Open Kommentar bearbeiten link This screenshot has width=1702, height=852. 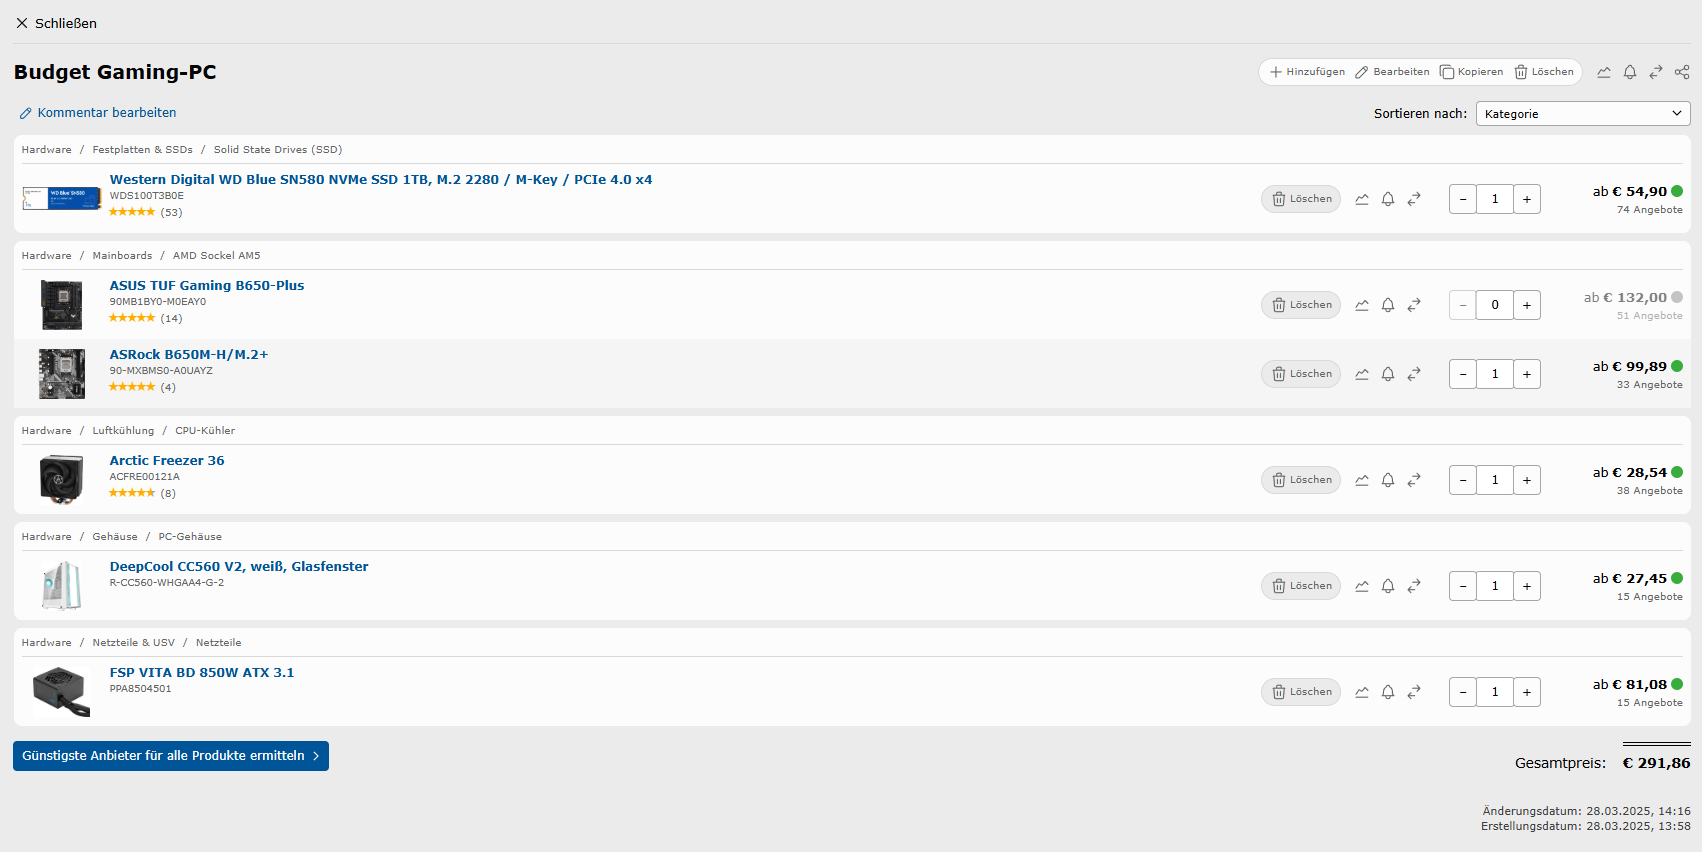98,113
